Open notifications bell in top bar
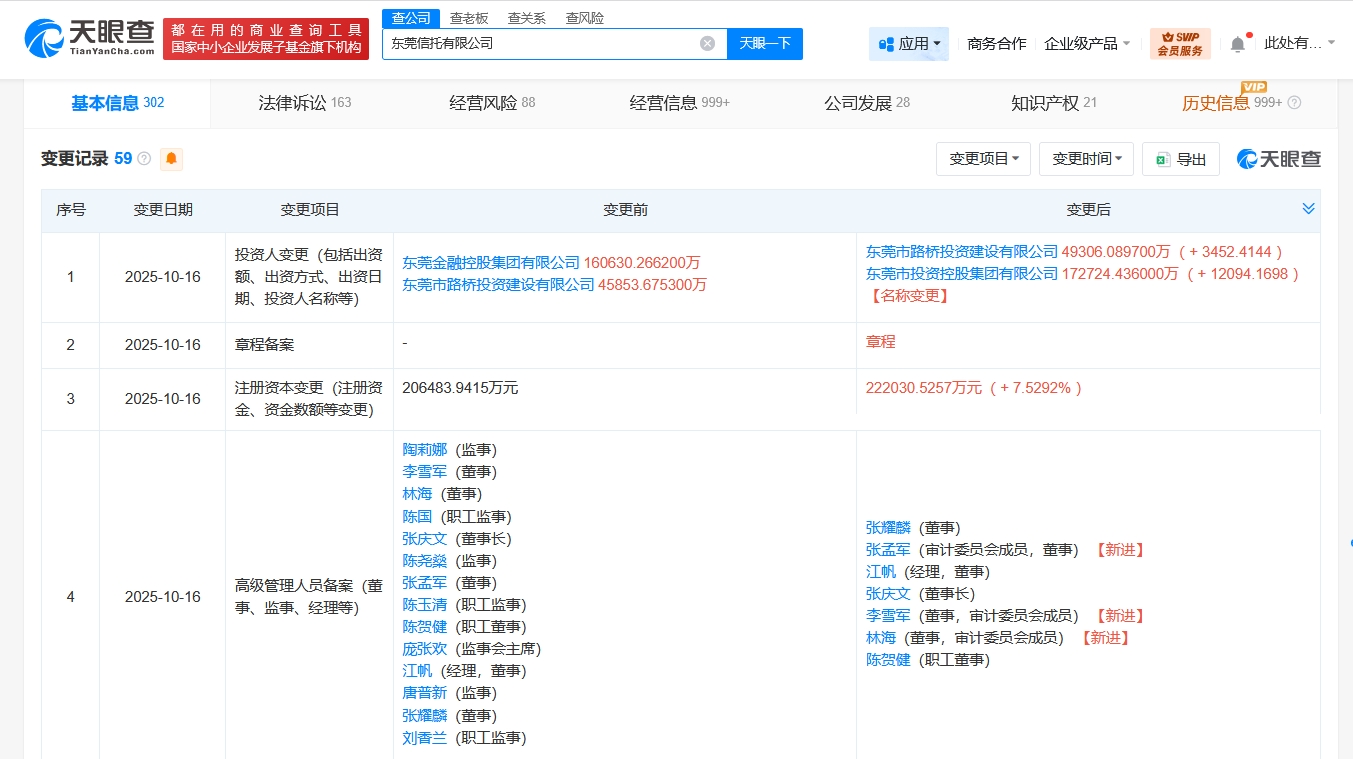This screenshot has width=1353, height=759. tap(1238, 44)
